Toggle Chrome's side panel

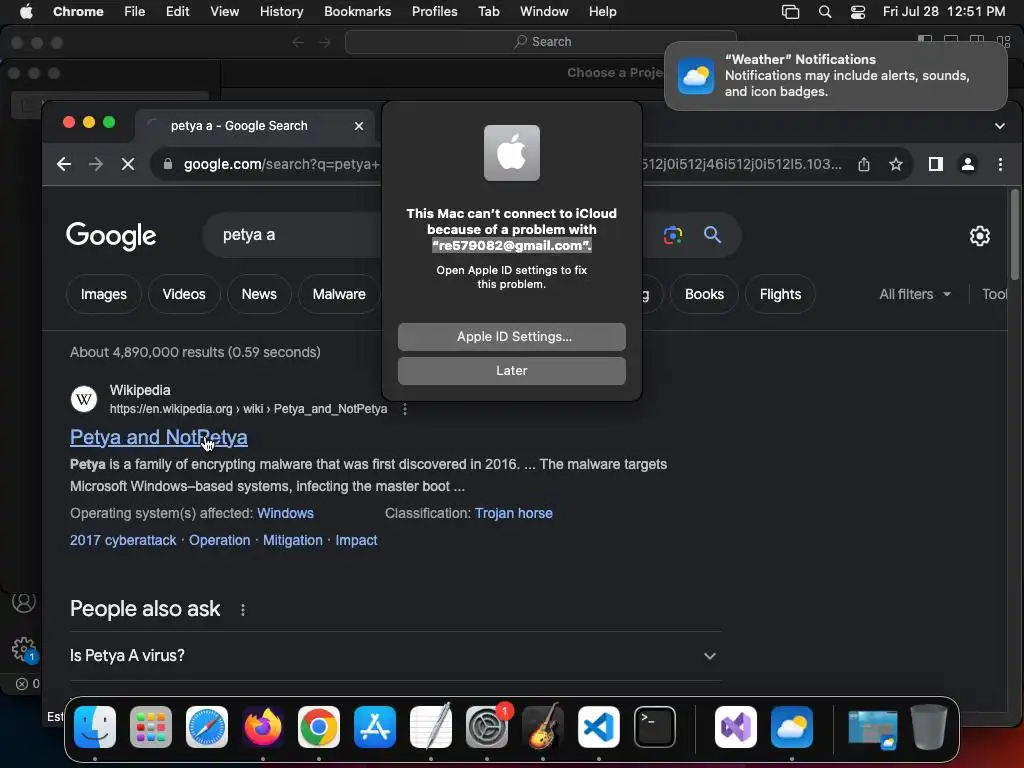(936, 164)
